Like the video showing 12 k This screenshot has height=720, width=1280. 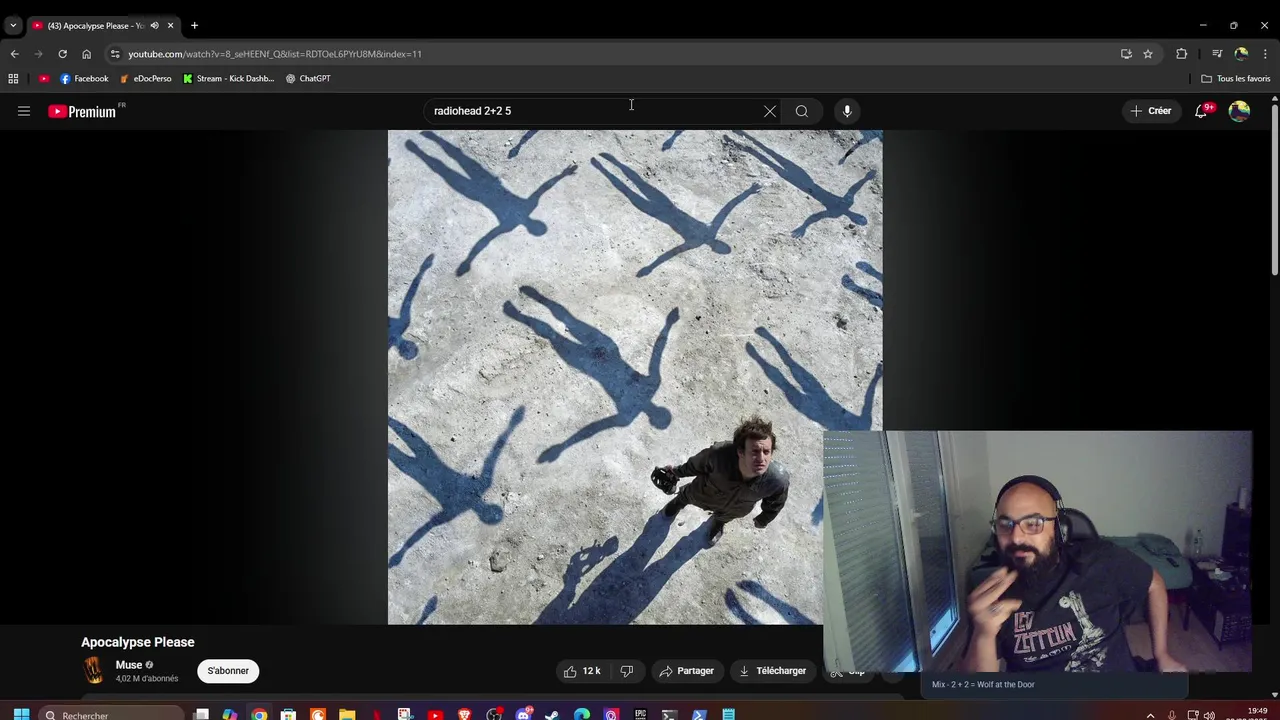[x=583, y=671]
